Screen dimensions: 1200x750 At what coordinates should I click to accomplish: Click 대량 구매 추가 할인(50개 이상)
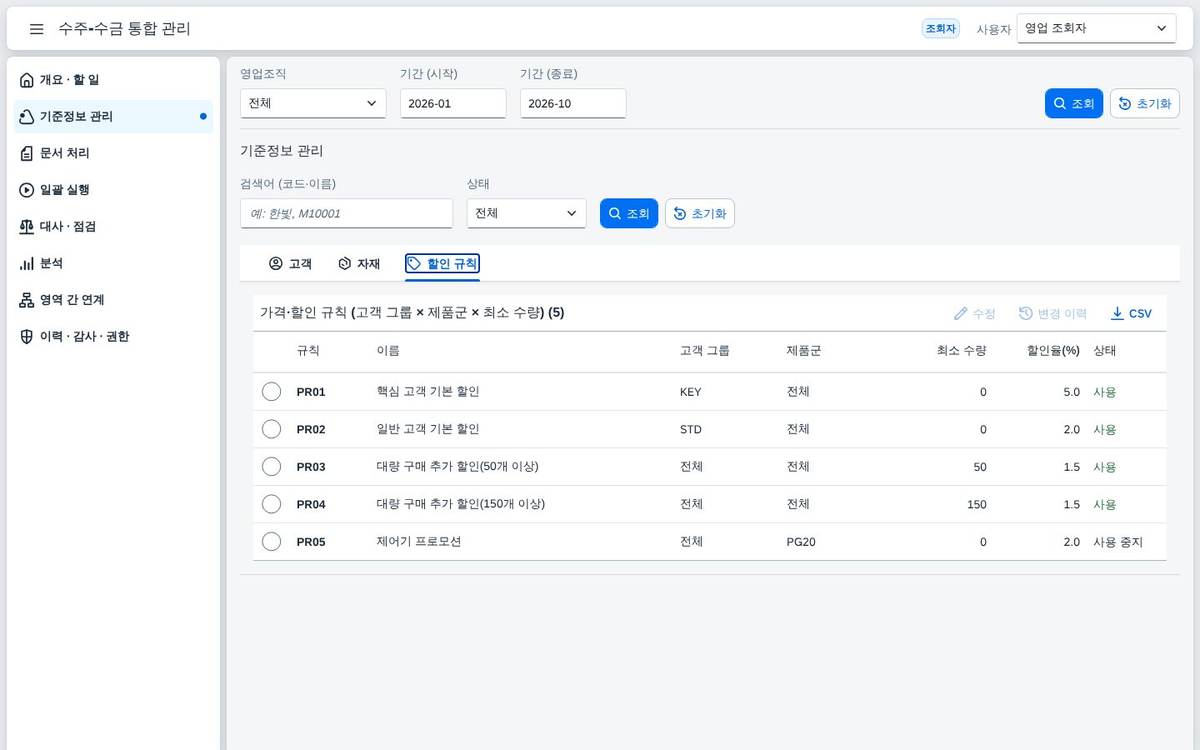point(458,467)
